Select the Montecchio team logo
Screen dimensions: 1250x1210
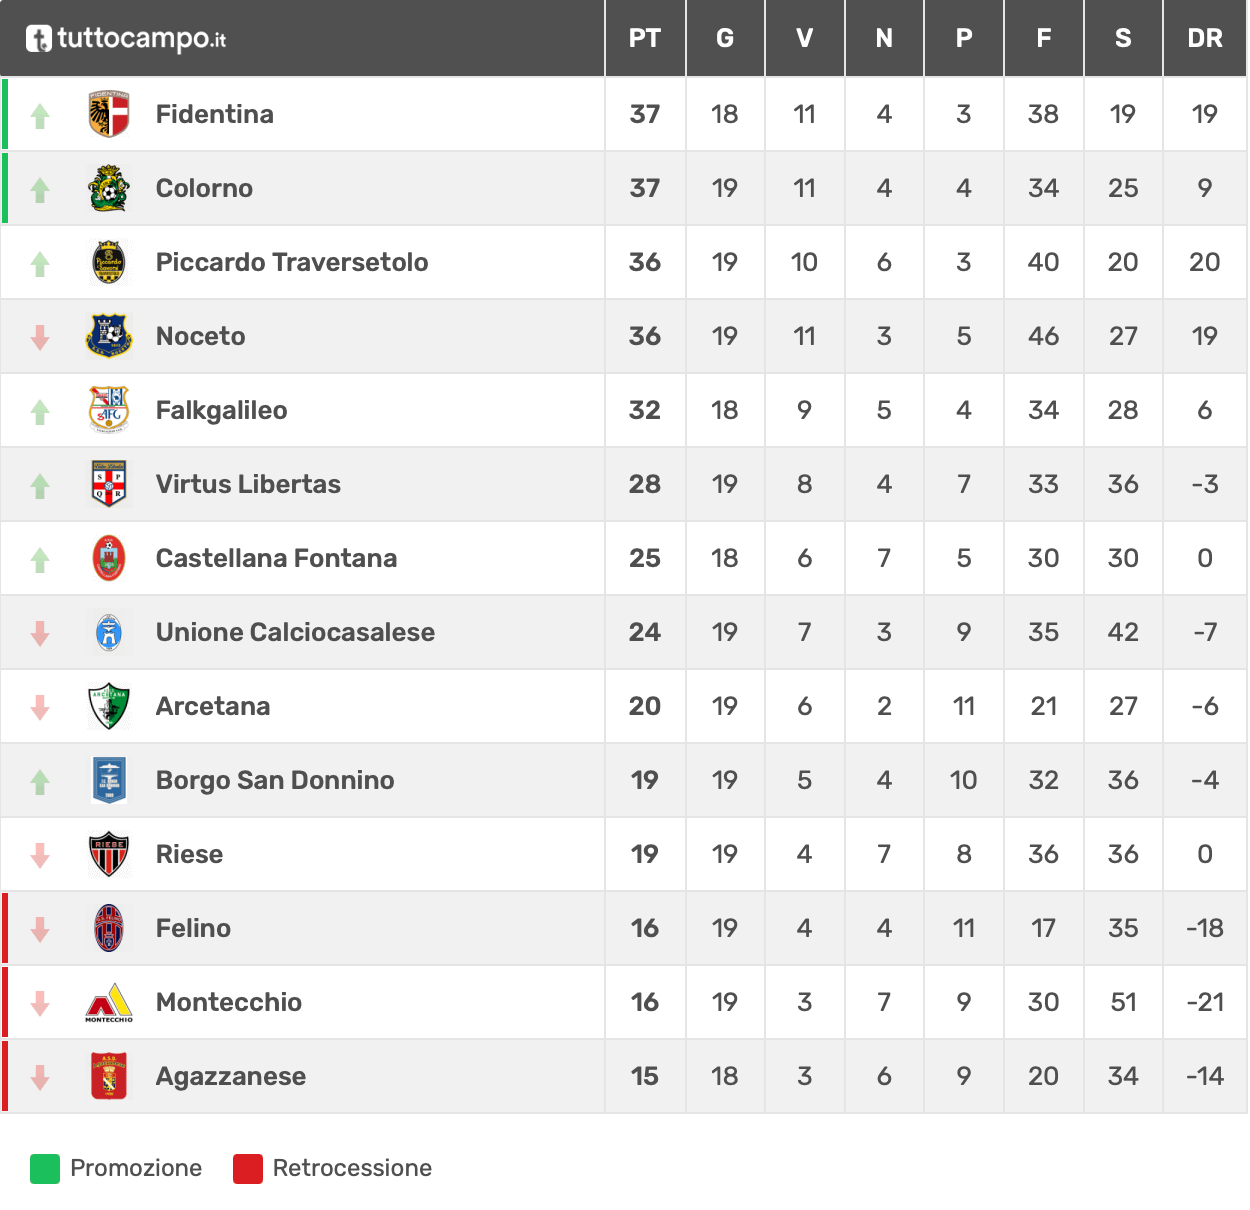(x=109, y=1002)
